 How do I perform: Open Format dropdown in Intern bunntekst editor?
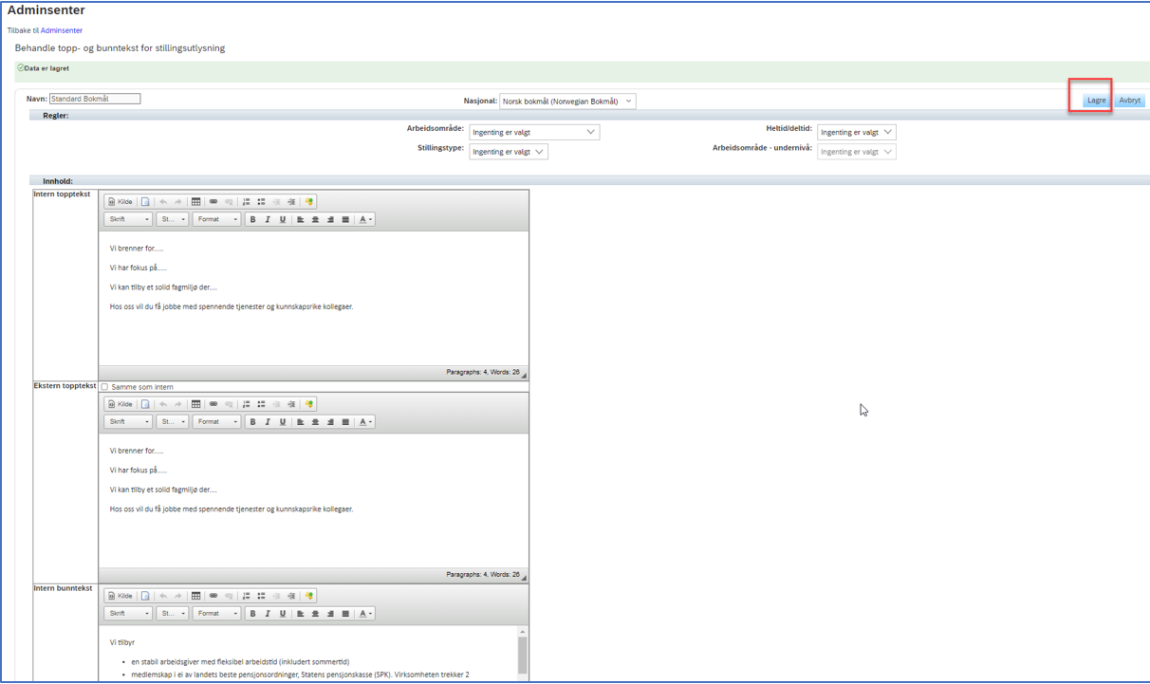coord(216,614)
